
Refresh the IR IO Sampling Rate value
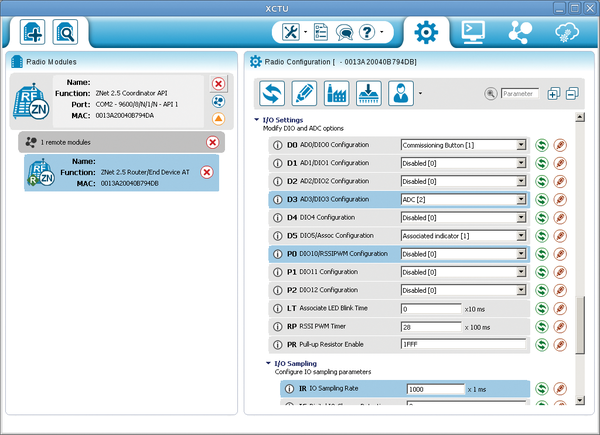[x=542, y=389]
